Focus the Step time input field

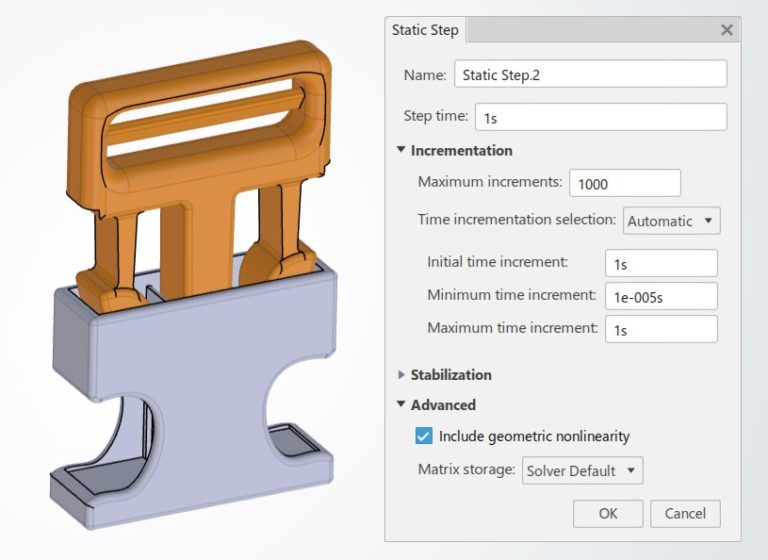(600, 117)
